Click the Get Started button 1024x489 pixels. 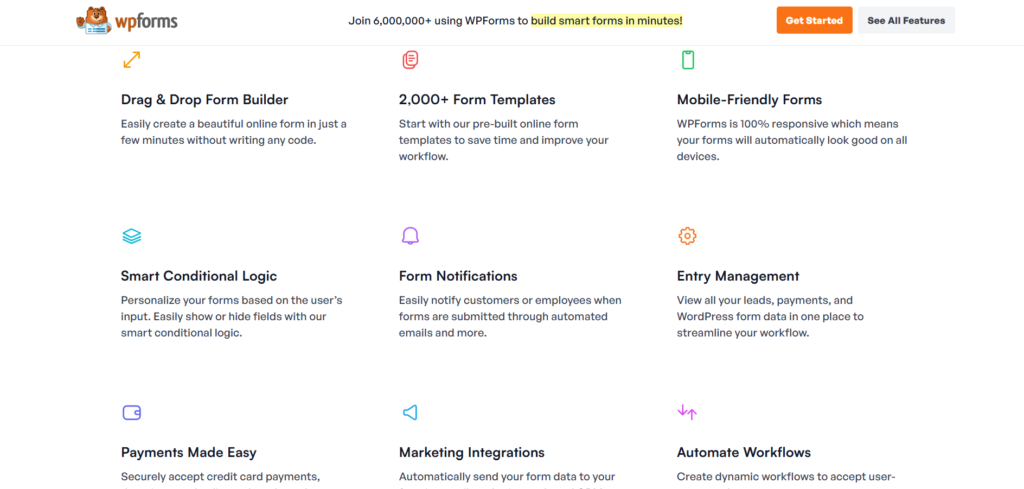814,20
